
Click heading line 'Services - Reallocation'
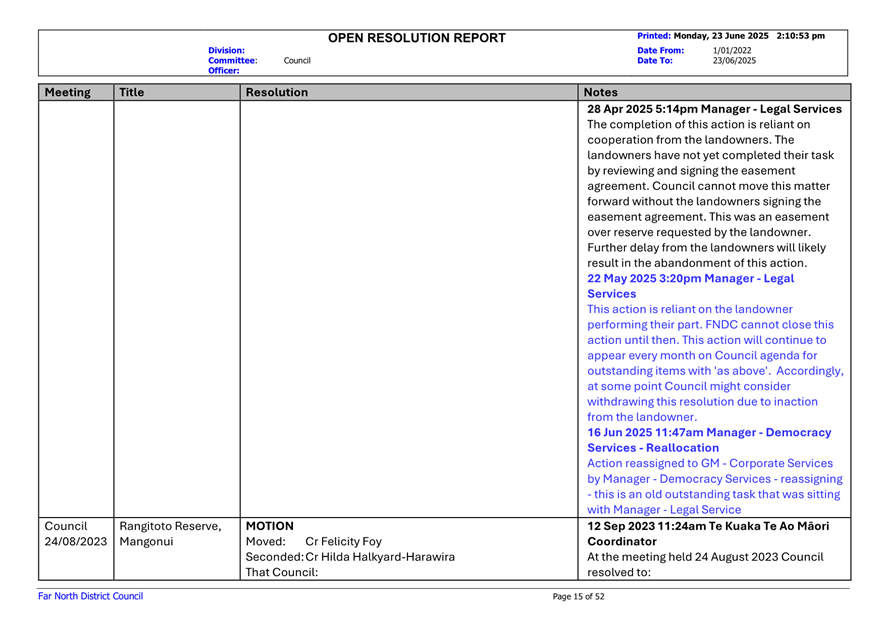click(653, 448)
